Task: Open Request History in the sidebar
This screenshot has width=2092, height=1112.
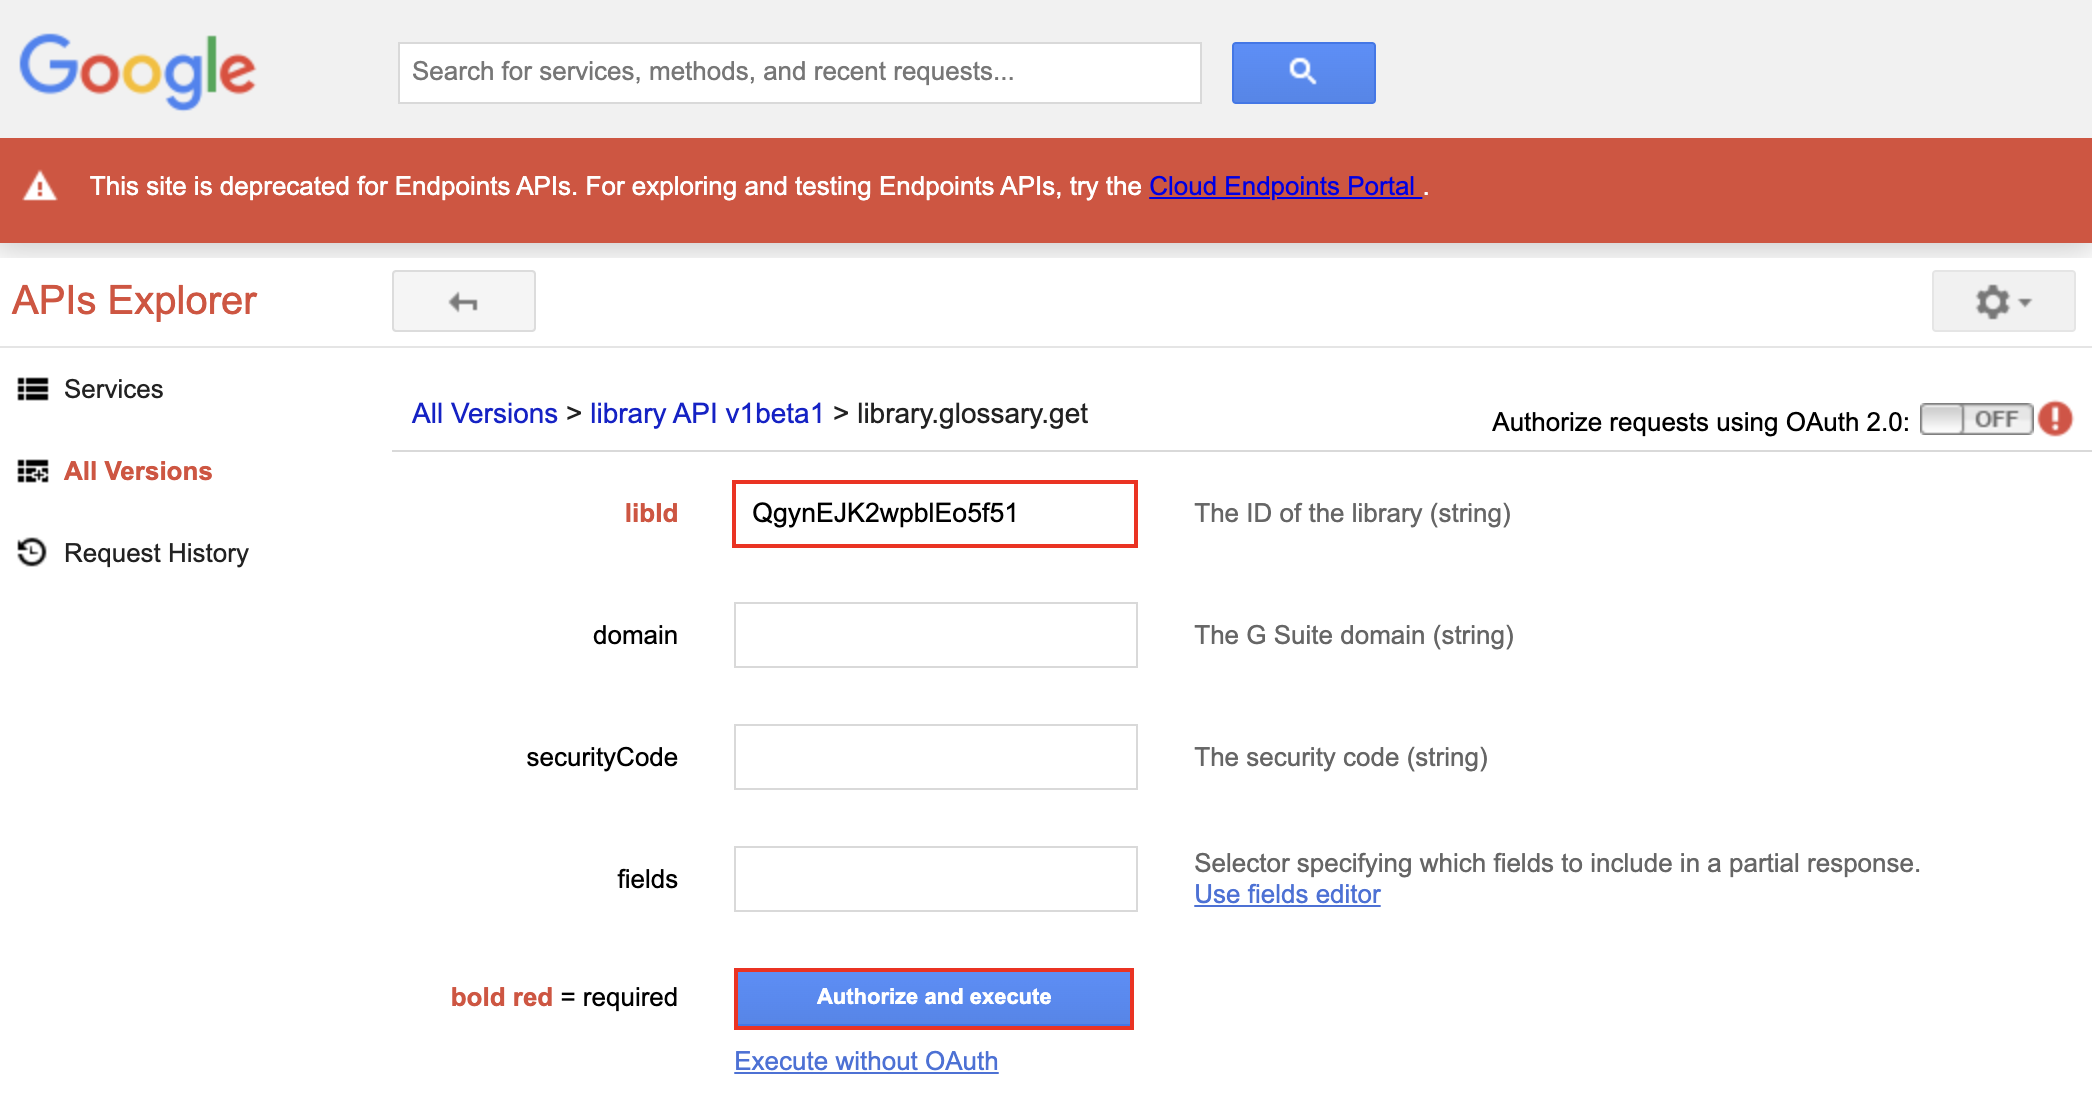Action: click(x=156, y=553)
